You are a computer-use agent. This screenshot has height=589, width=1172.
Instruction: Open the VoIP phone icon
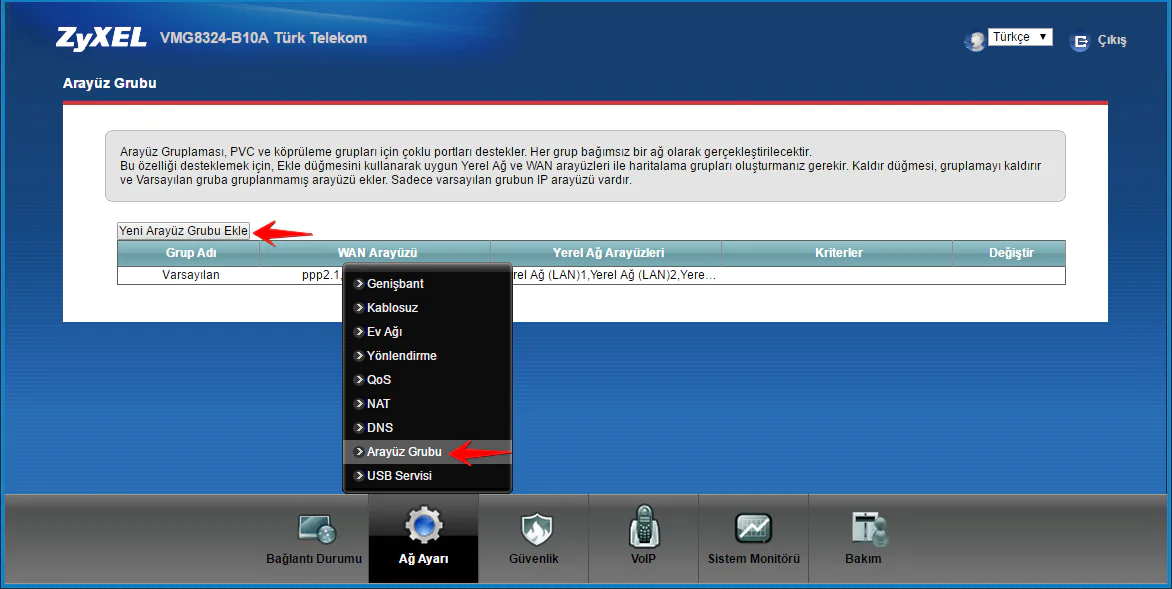pyautogui.click(x=643, y=528)
